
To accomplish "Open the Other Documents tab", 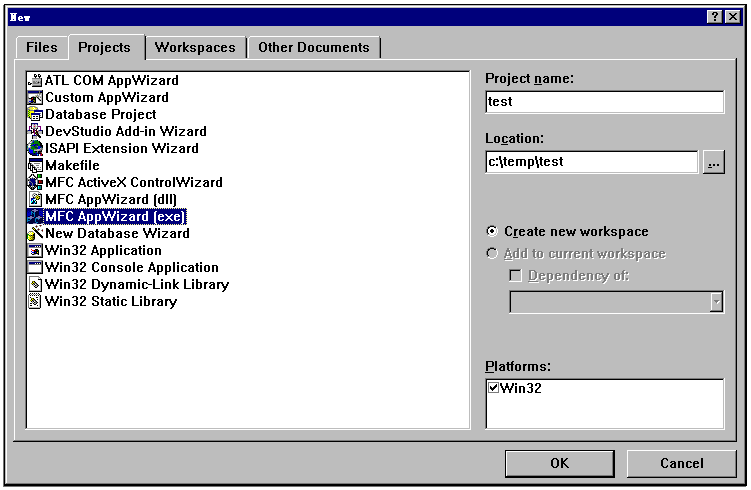I will pos(314,47).
